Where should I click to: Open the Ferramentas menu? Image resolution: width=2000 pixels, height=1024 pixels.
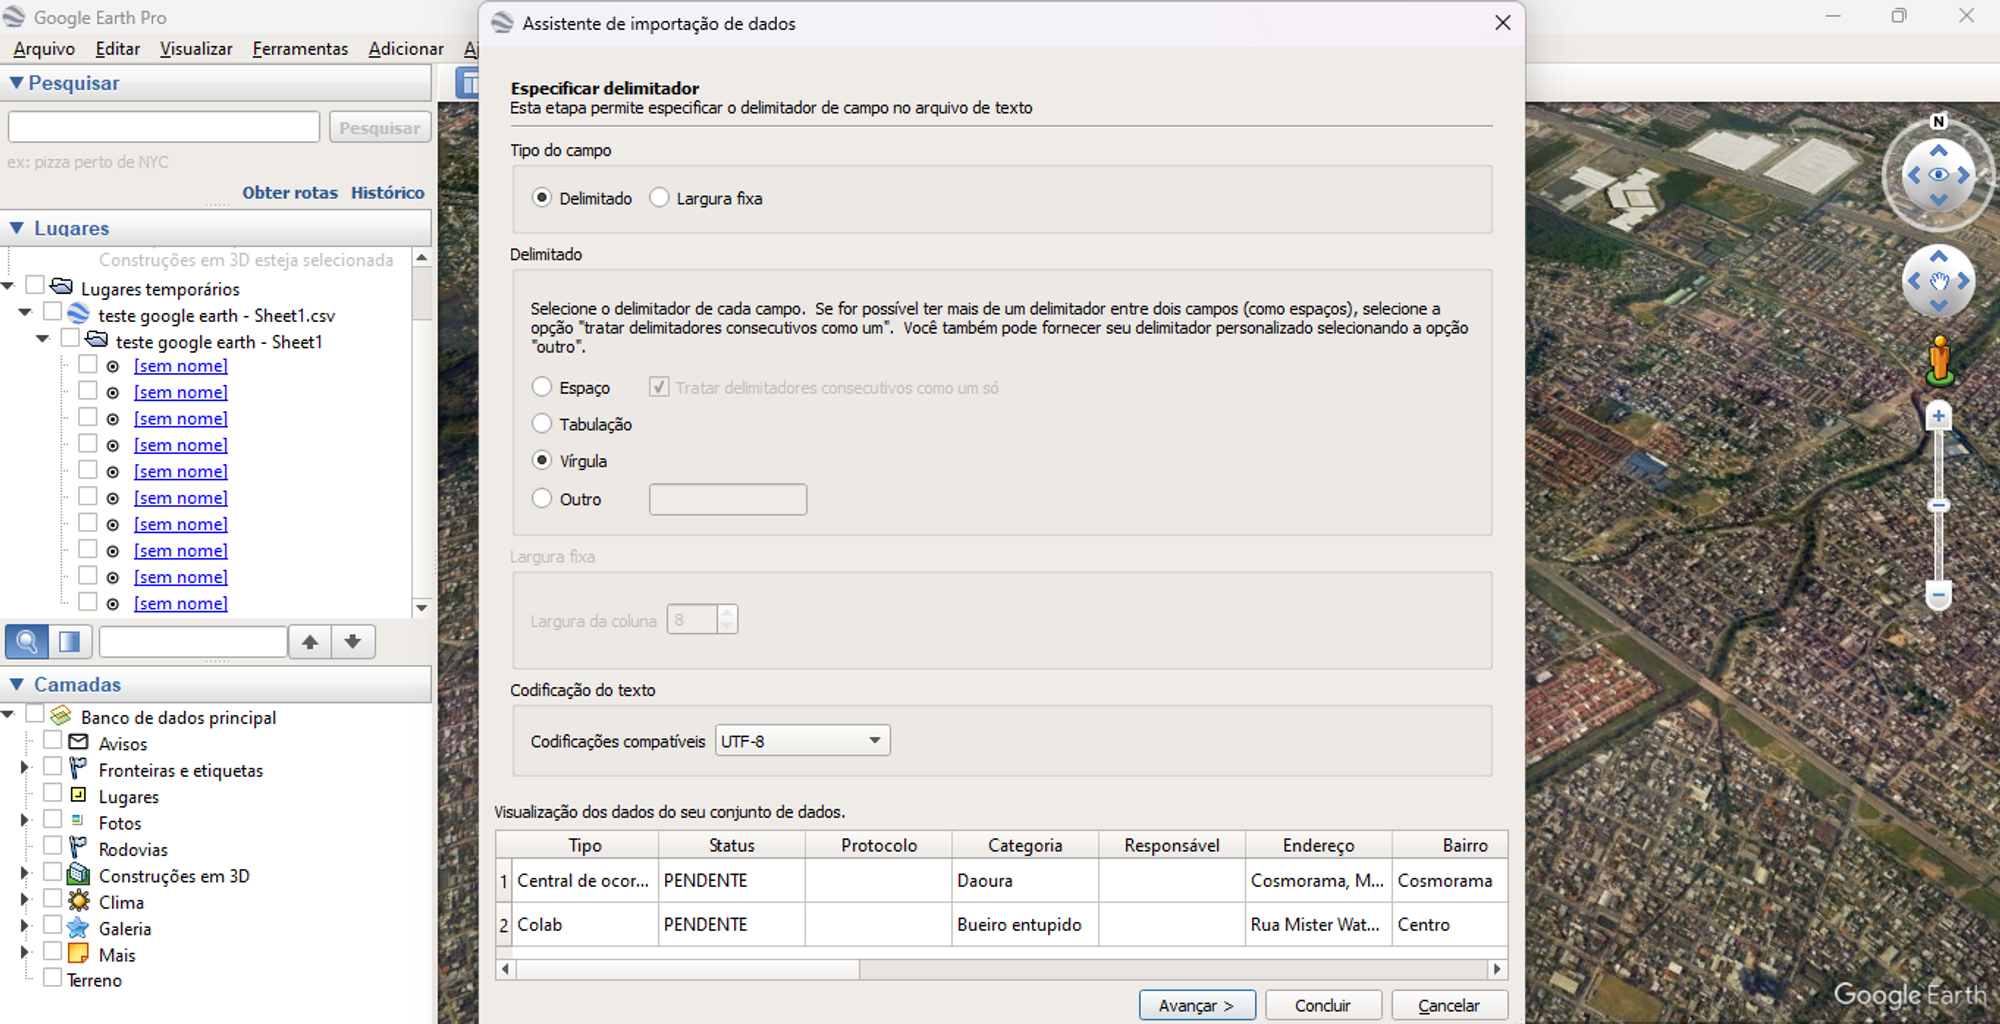tap(299, 48)
